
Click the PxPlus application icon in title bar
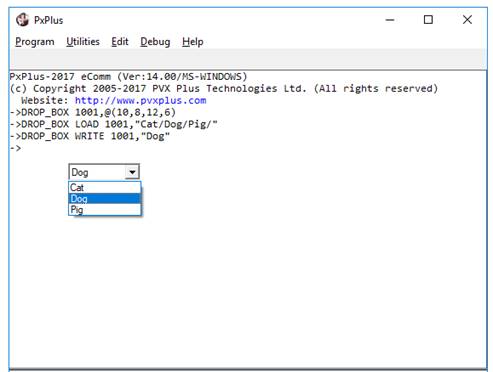pos(22,20)
